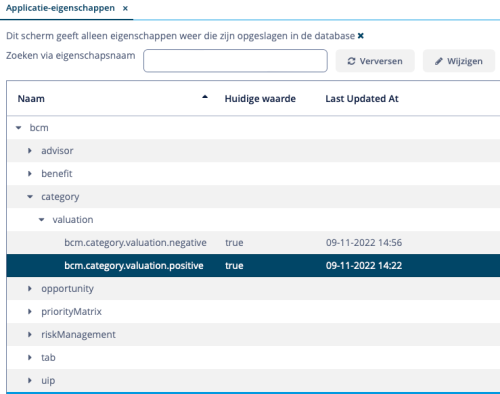Sort by the Naam column header
This screenshot has width=500, height=394.
[31, 99]
